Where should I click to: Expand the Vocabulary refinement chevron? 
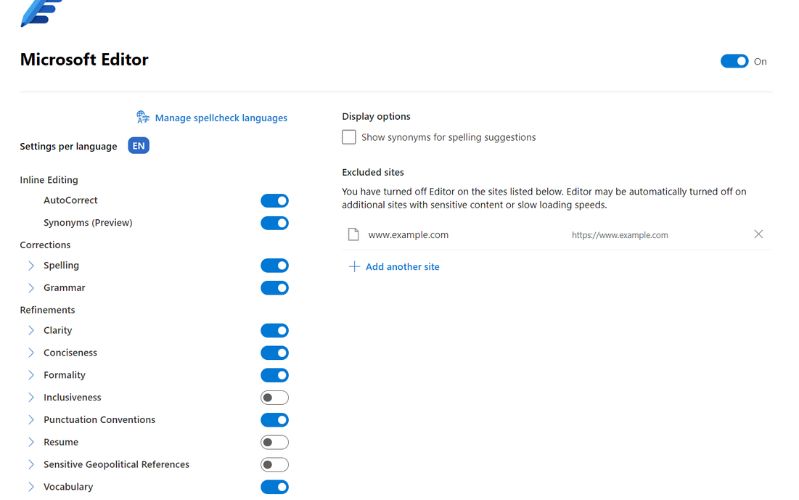[x=31, y=487]
